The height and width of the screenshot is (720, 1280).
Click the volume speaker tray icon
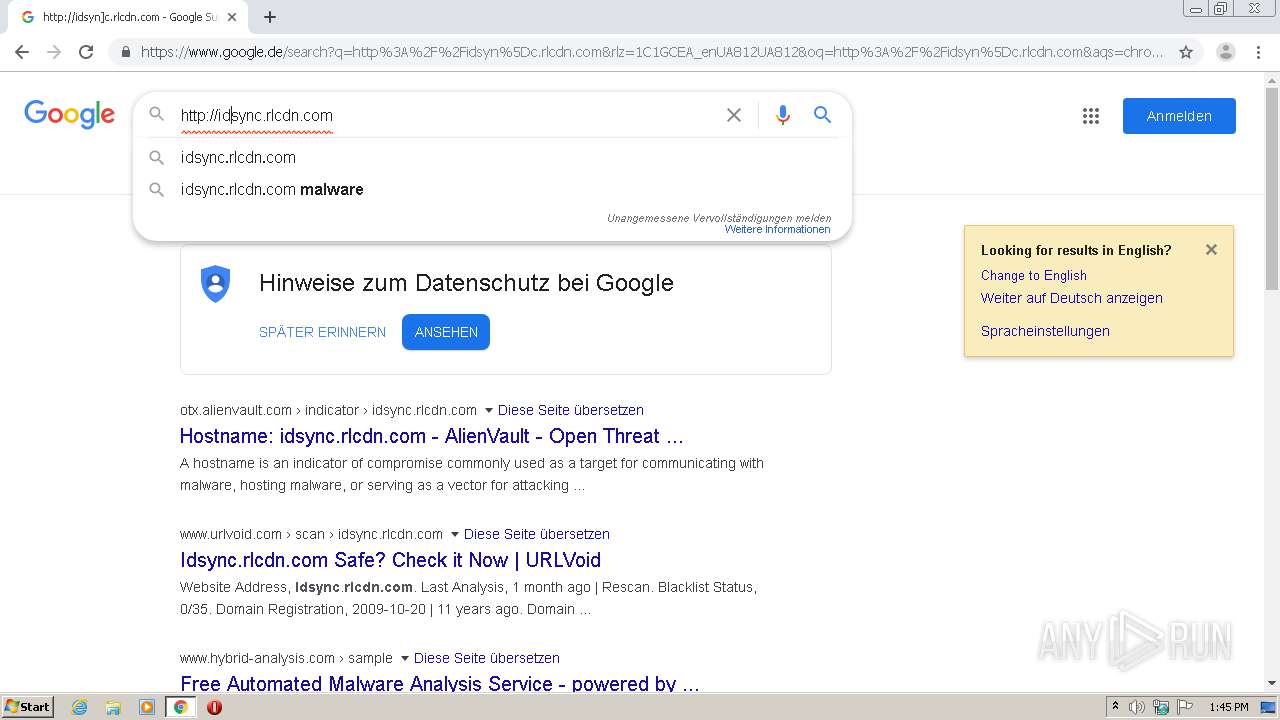[x=1137, y=707]
